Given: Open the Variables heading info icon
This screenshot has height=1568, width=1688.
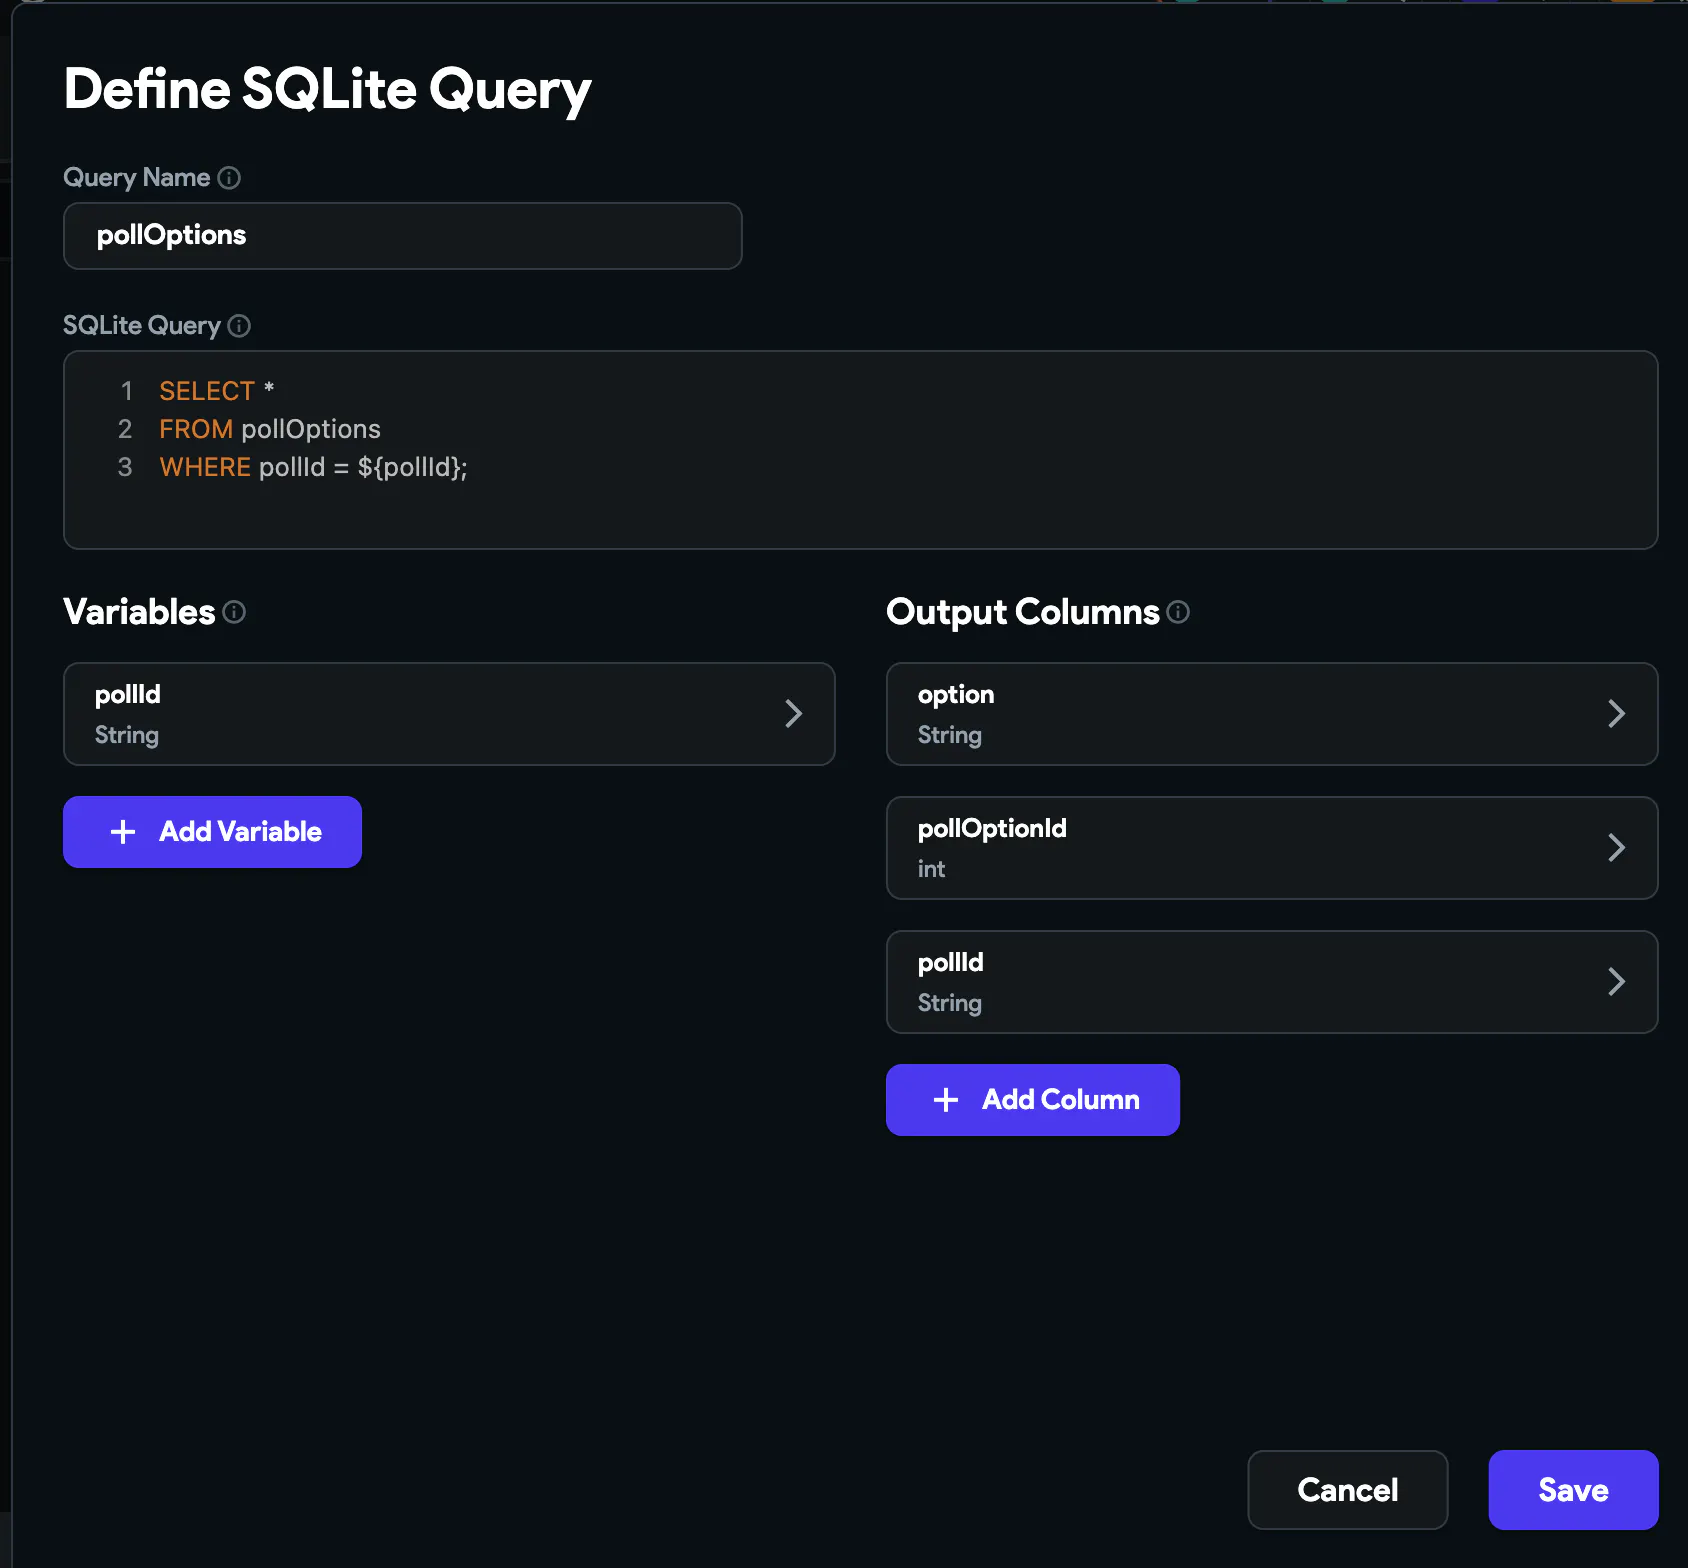Looking at the screenshot, I should pos(234,612).
